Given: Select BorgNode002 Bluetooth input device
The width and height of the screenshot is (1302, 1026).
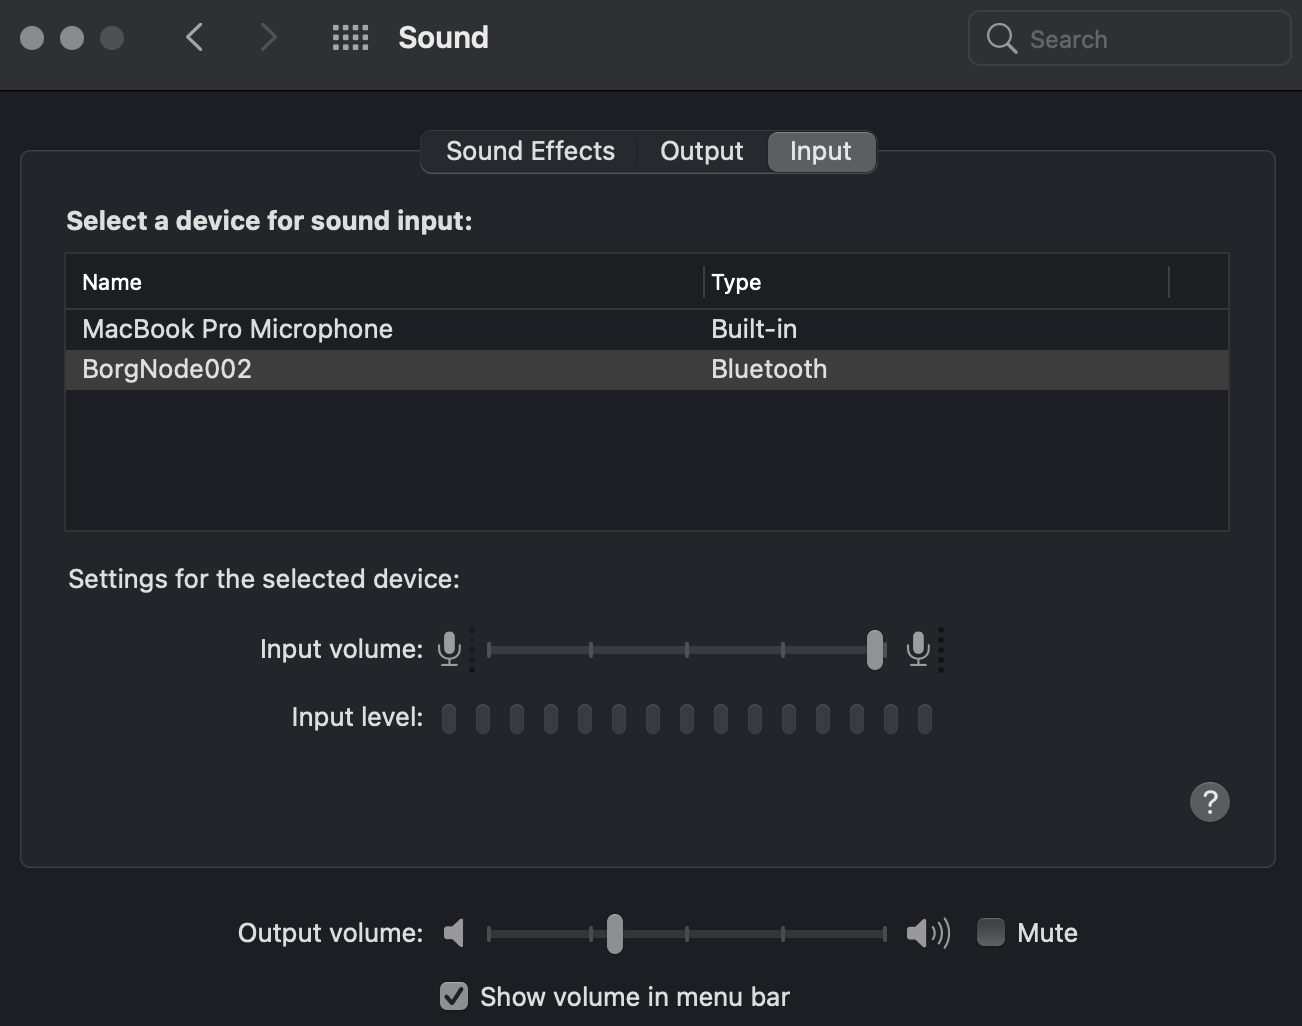Looking at the screenshot, I should 167,369.
